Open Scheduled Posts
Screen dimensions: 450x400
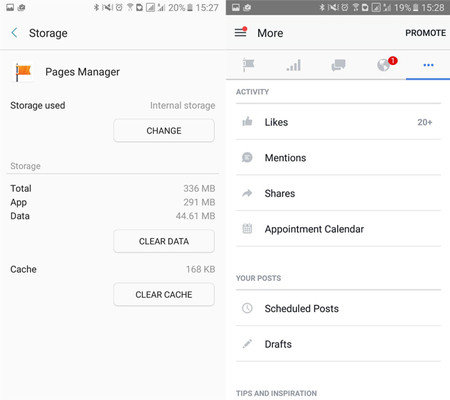(338, 308)
